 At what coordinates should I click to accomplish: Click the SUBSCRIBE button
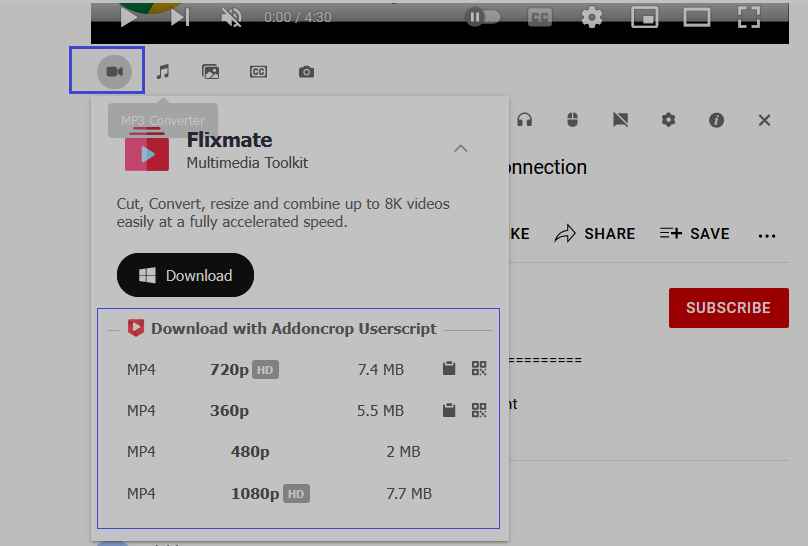pyautogui.click(x=729, y=308)
